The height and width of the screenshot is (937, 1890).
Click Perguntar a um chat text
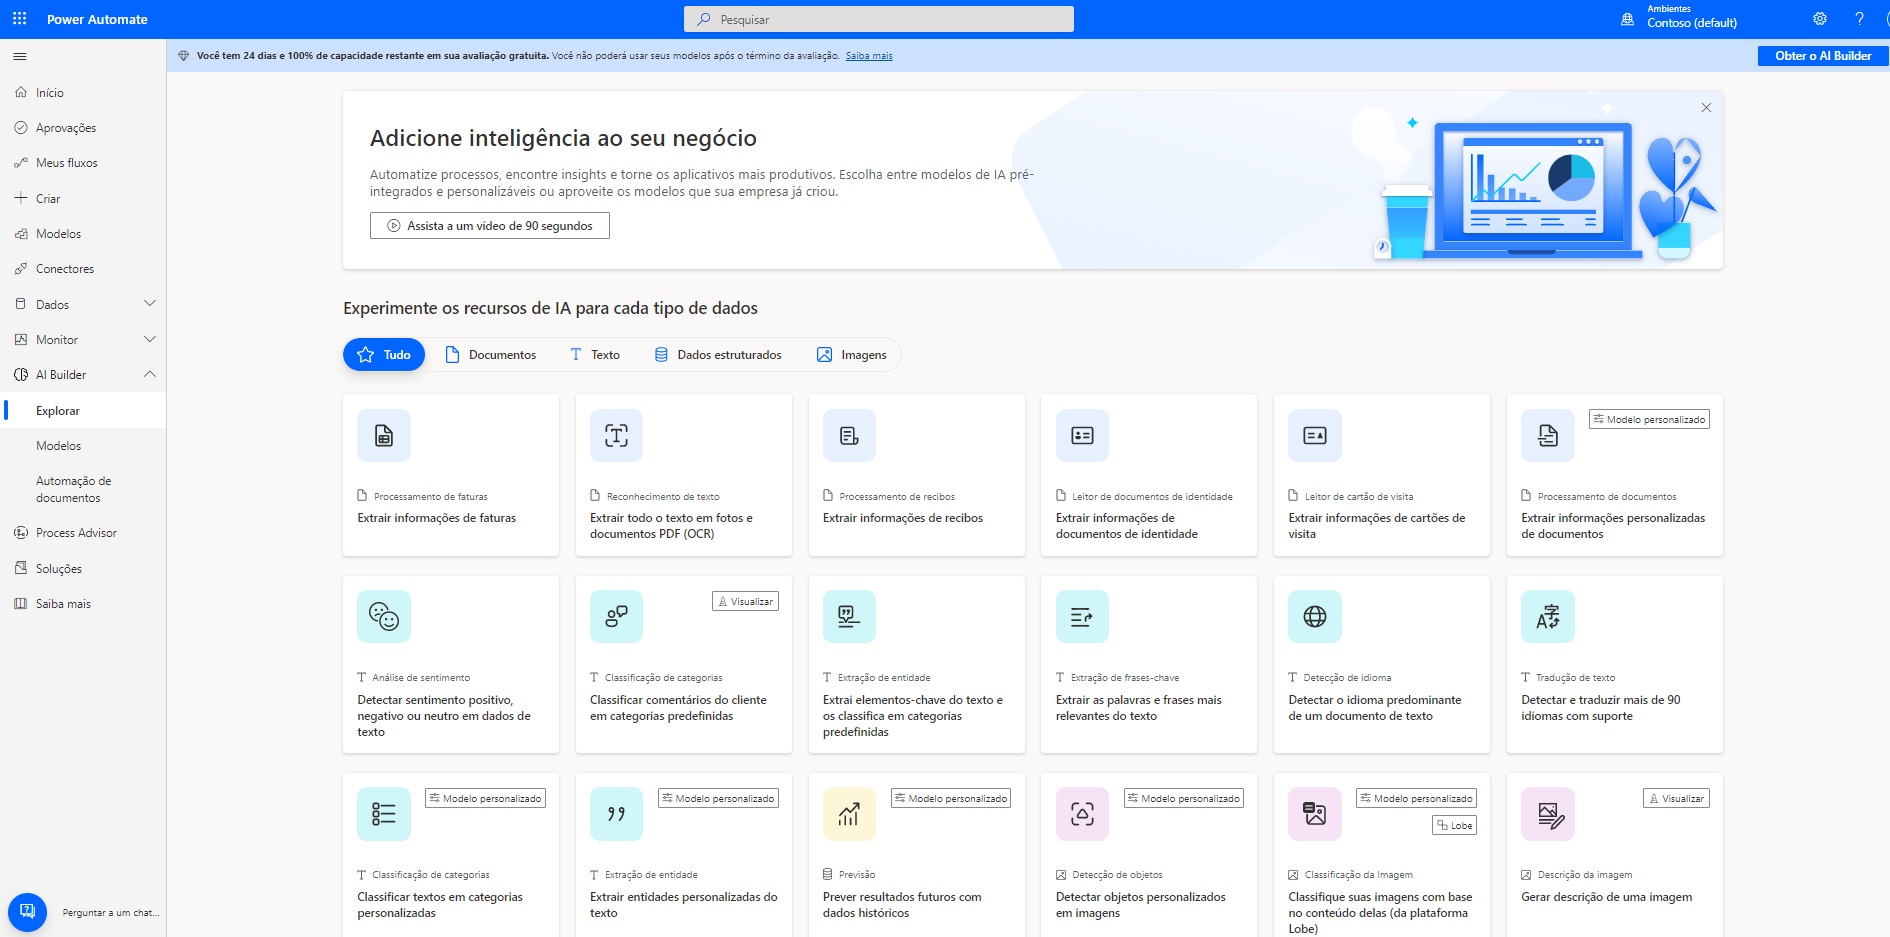pyautogui.click(x=110, y=912)
